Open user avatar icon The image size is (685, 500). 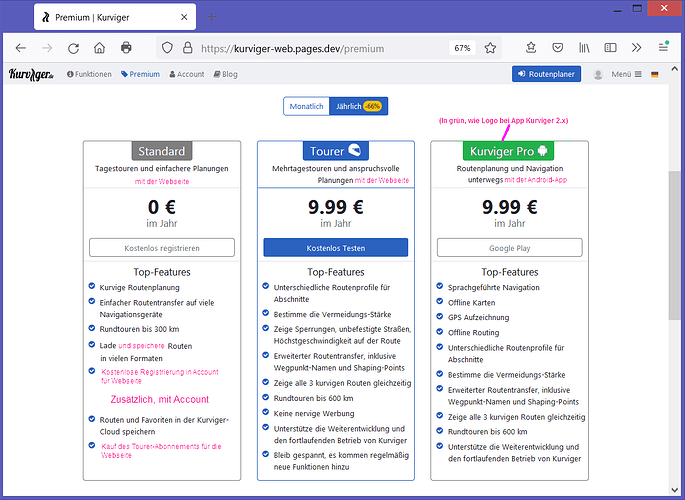pos(598,75)
